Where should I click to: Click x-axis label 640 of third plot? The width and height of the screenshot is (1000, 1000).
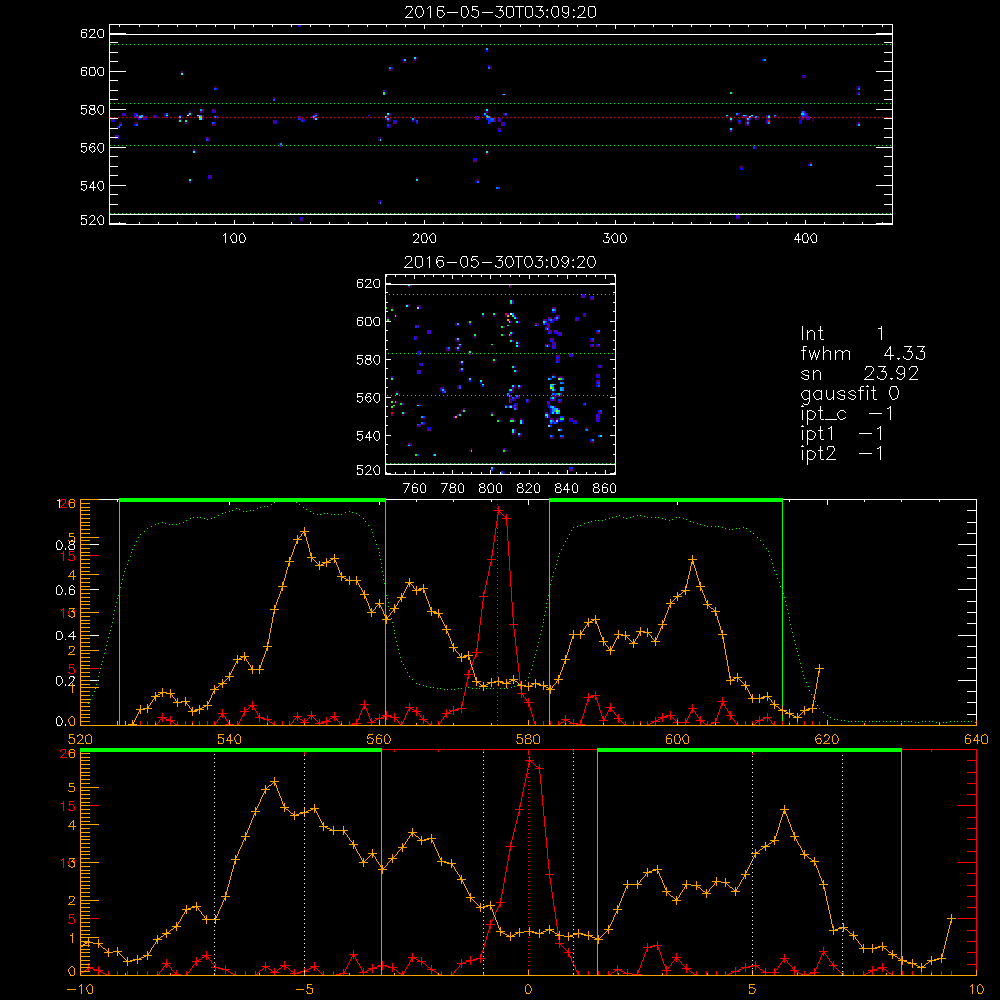pos(976,739)
